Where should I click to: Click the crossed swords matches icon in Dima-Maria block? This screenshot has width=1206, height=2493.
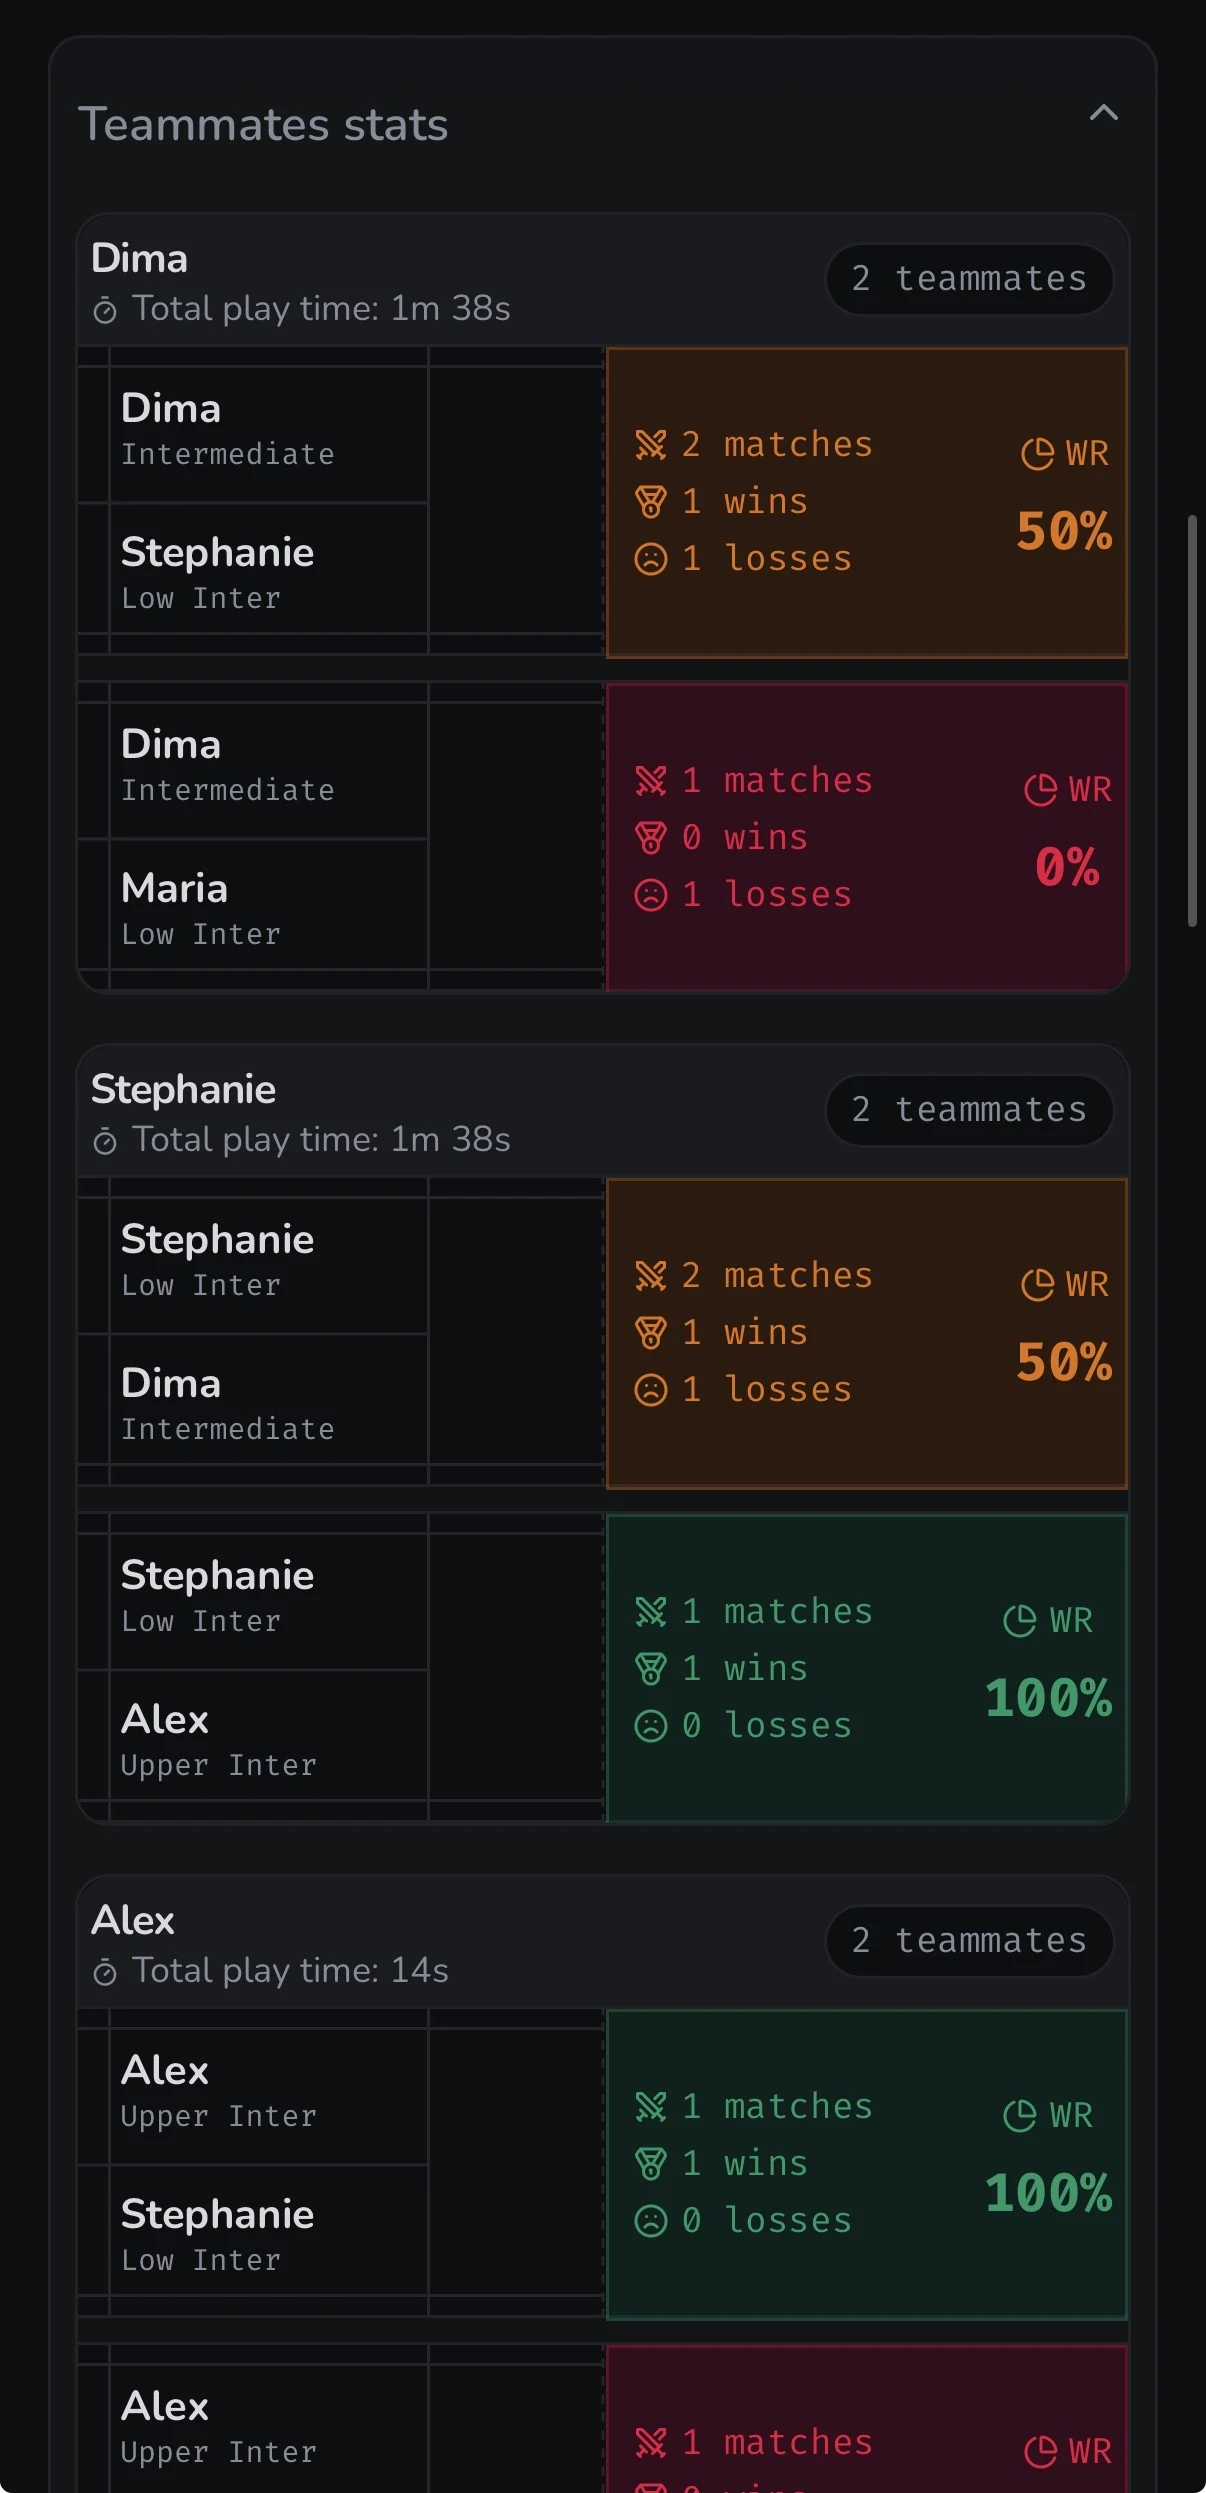(x=651, y=781)
